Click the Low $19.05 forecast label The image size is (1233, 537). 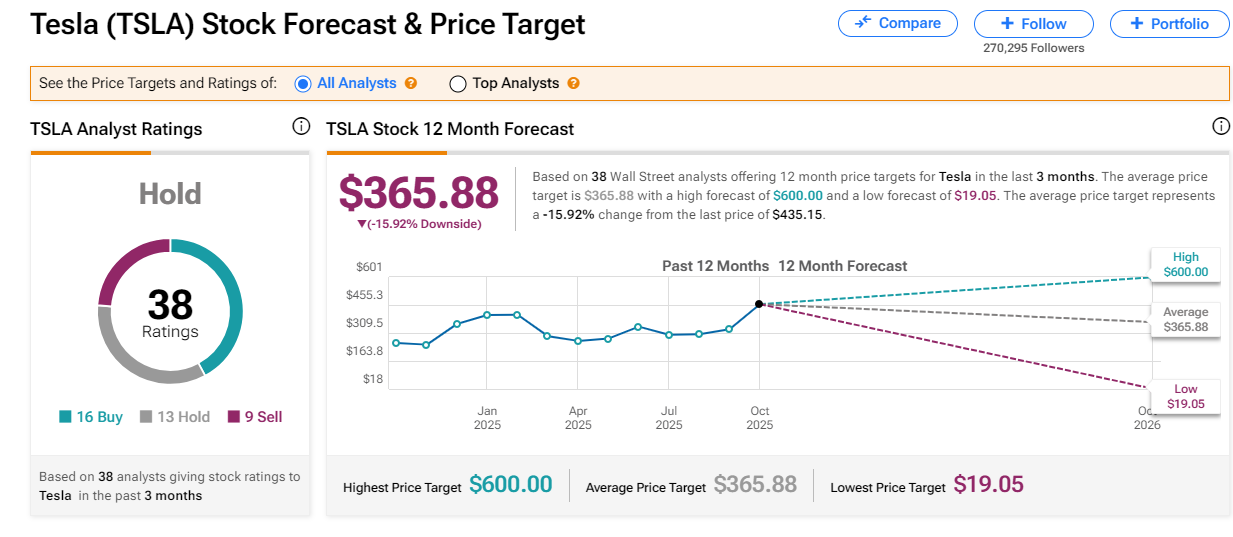click(x=1185, y=397)
